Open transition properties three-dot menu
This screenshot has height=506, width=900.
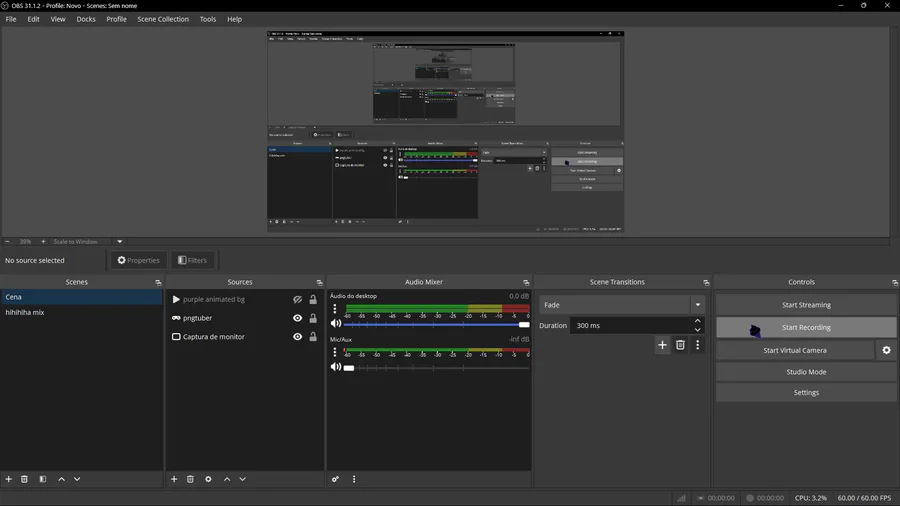[x=697, y=345]
